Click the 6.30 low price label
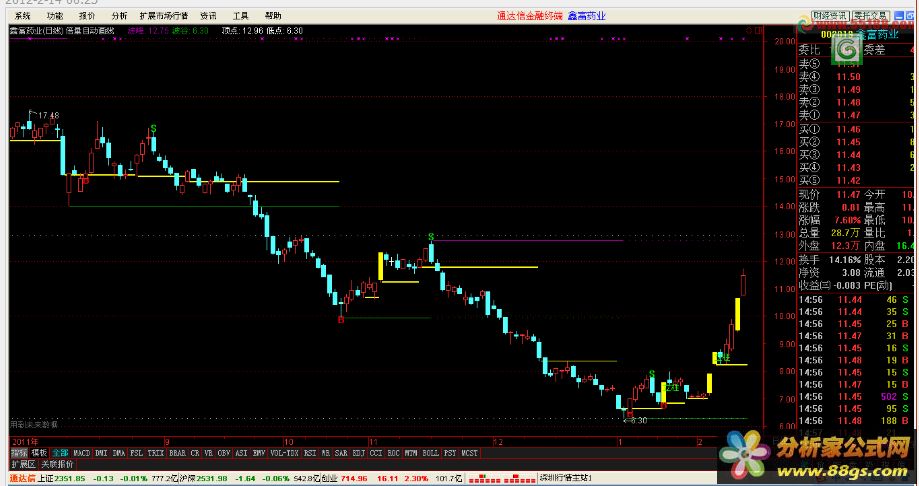Image resolution: width=919 pixels, height=486 pixels. [x=639, y=420]
